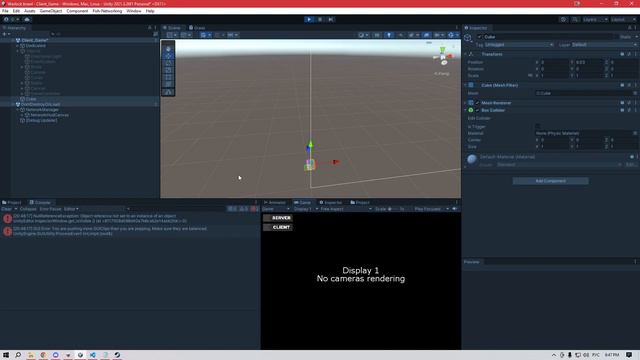Select the Rotate tool in Scene overlay

[168, 63]
